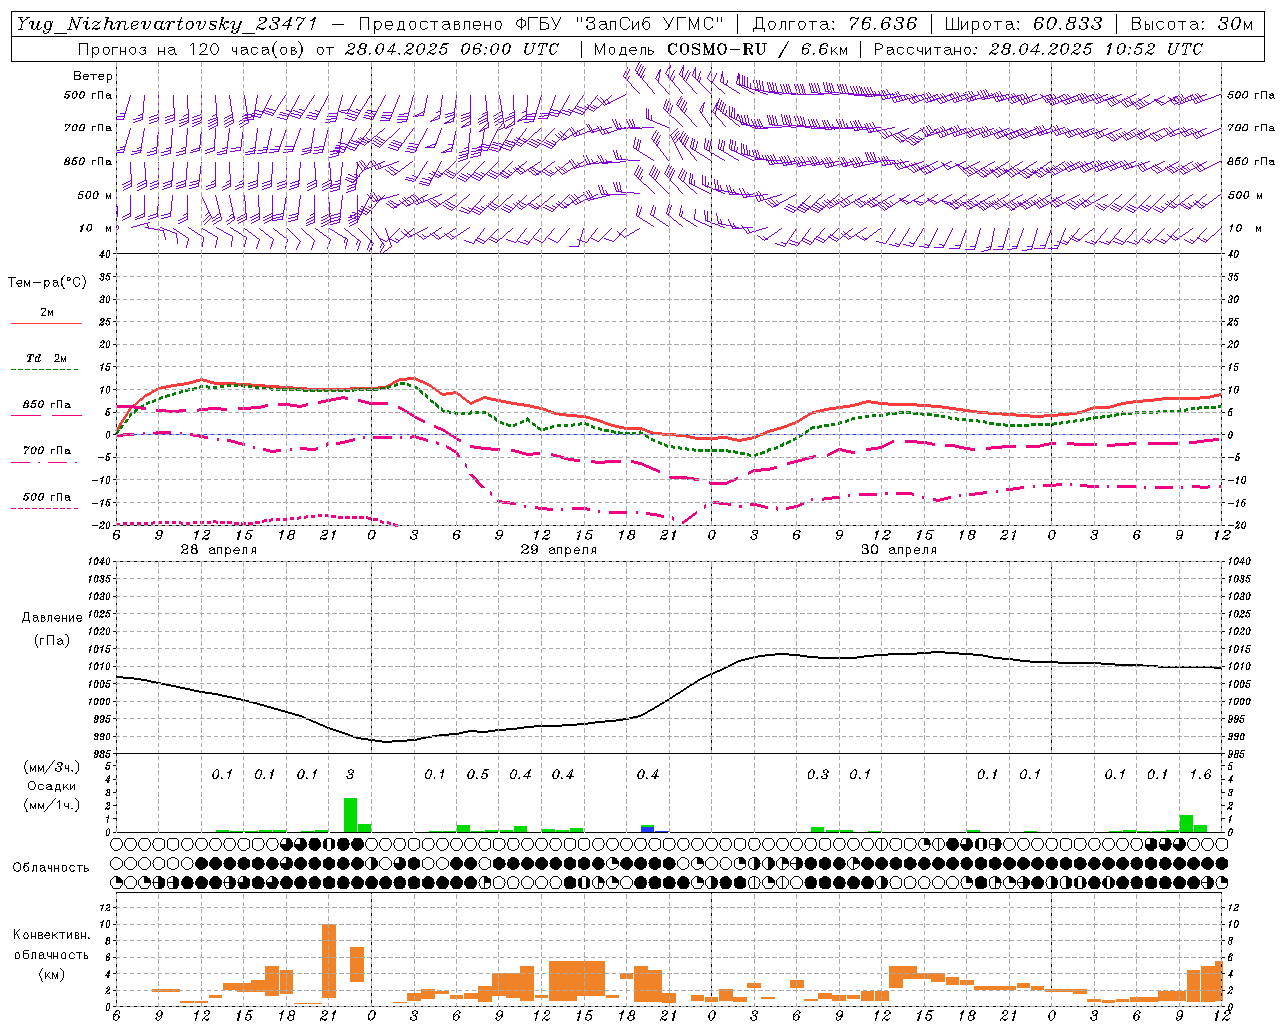The image size is (1280, 1024).
Task: Click the Осадки precipitation label
Action: tap(51, 786)
